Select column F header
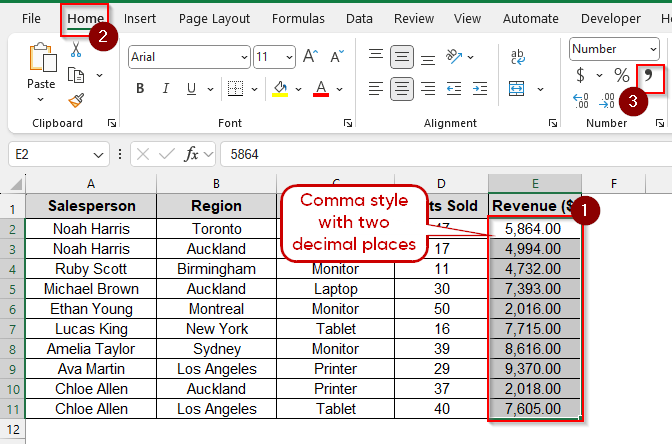 [612, 183]
